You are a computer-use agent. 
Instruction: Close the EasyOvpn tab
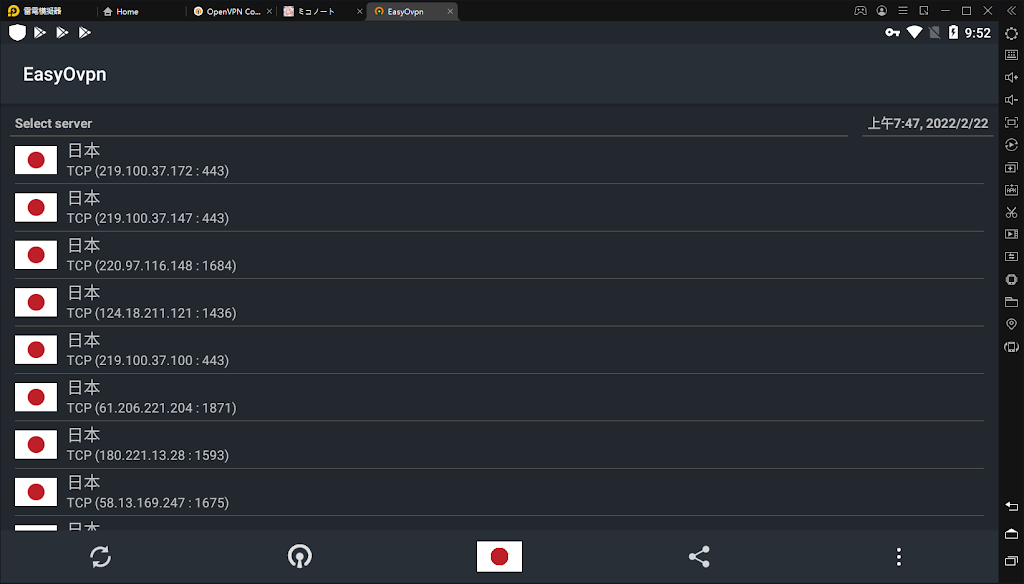coord(450,11)
